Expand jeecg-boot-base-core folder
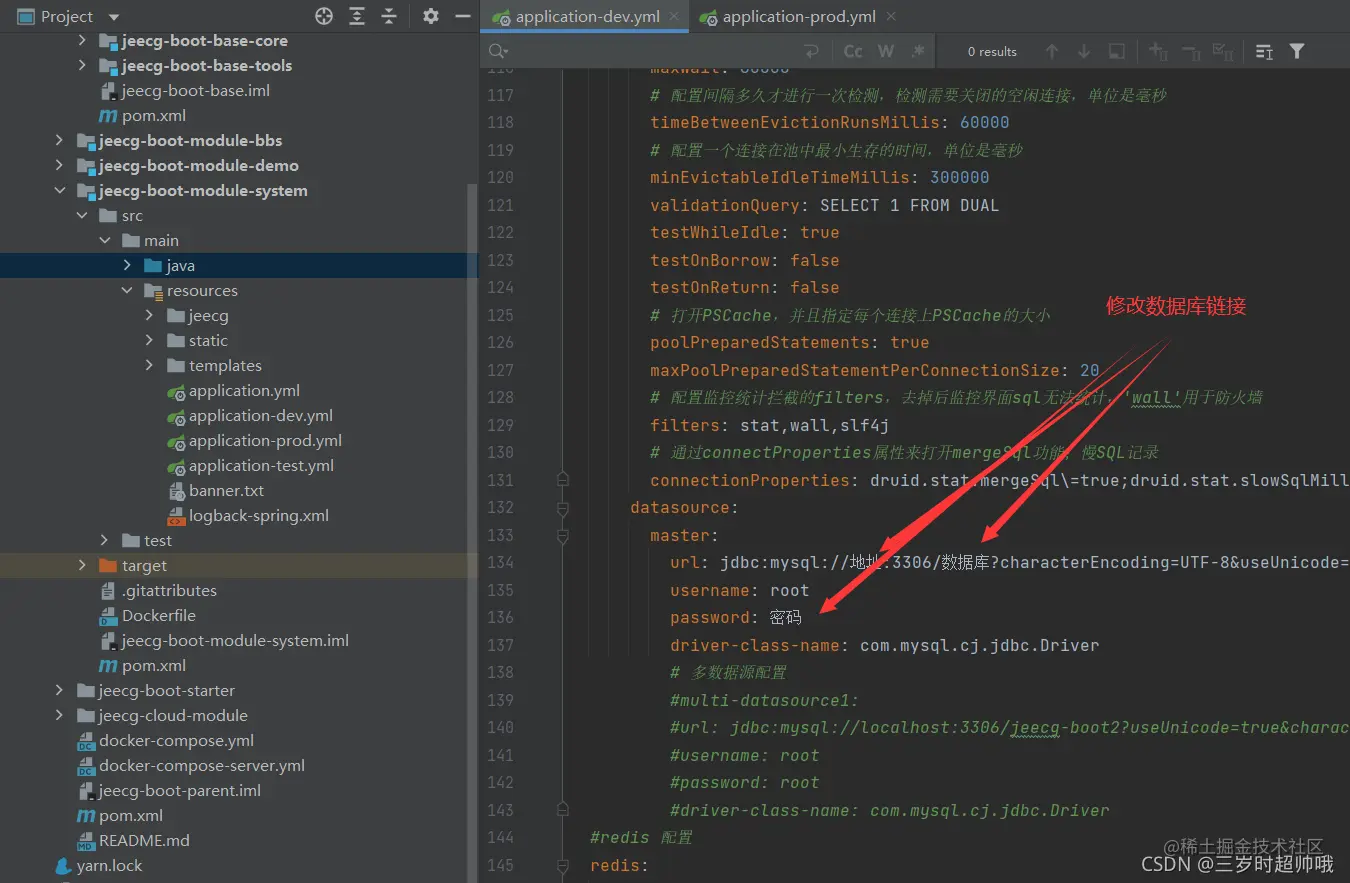The width and height of the screenshot is (1350, 883). [x=82, y=41]
